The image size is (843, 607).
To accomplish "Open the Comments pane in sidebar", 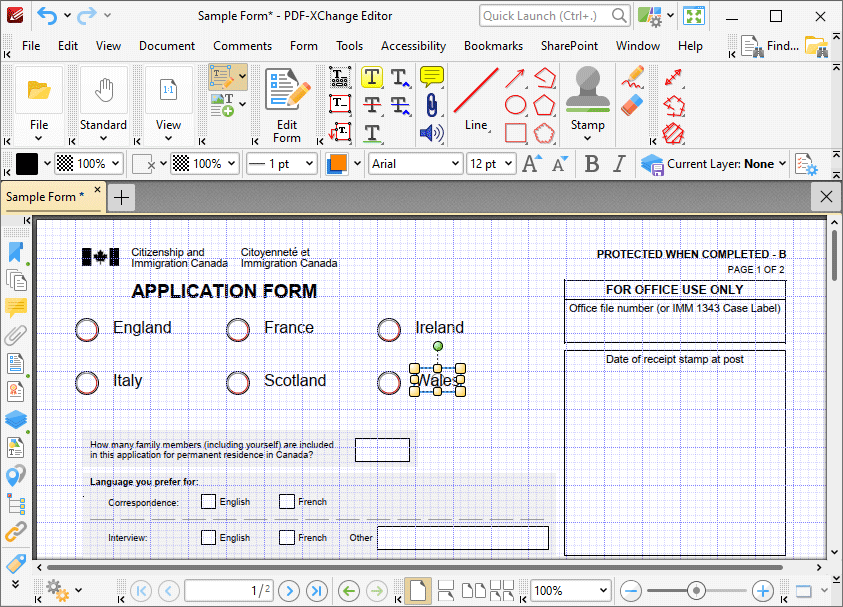I will tap(16, 308).
